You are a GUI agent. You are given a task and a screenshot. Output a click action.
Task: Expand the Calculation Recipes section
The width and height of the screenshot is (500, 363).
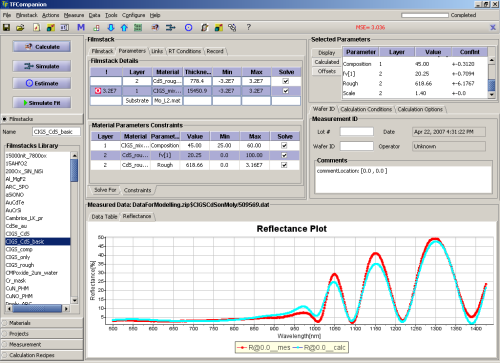pyautogui.click(x=42, y=355)
